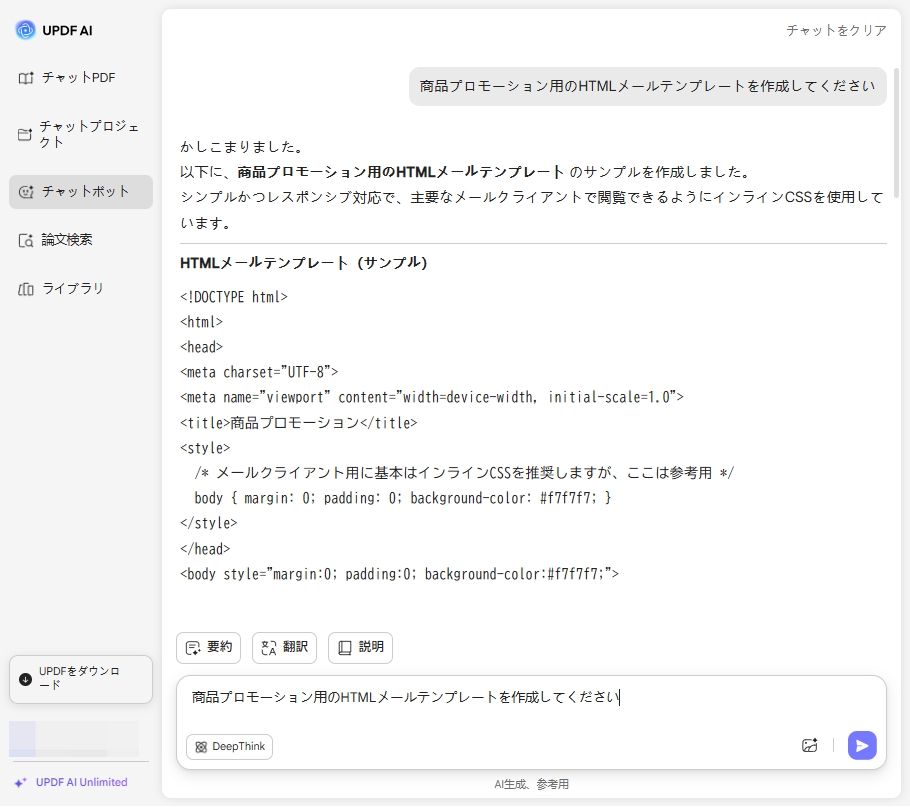This screenshot has height=807, width=910.
Task: Select チャットボット in the sidebar
Action: [x=81, y=192]
